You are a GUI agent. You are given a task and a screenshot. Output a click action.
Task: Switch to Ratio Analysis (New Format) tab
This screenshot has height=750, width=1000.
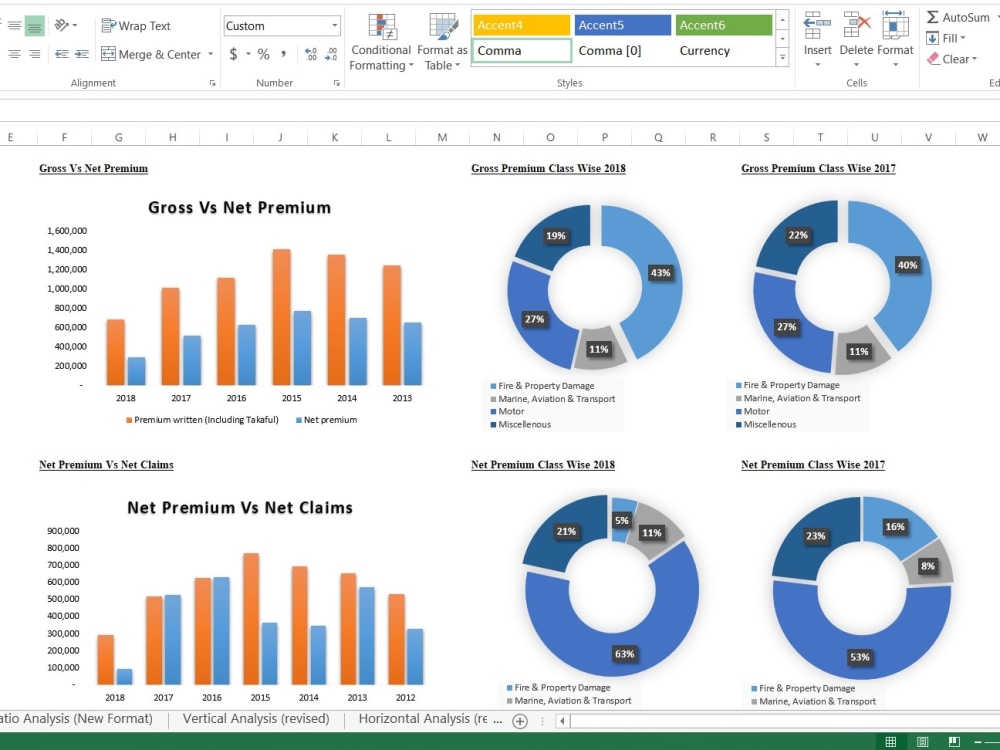click(77, 719)
